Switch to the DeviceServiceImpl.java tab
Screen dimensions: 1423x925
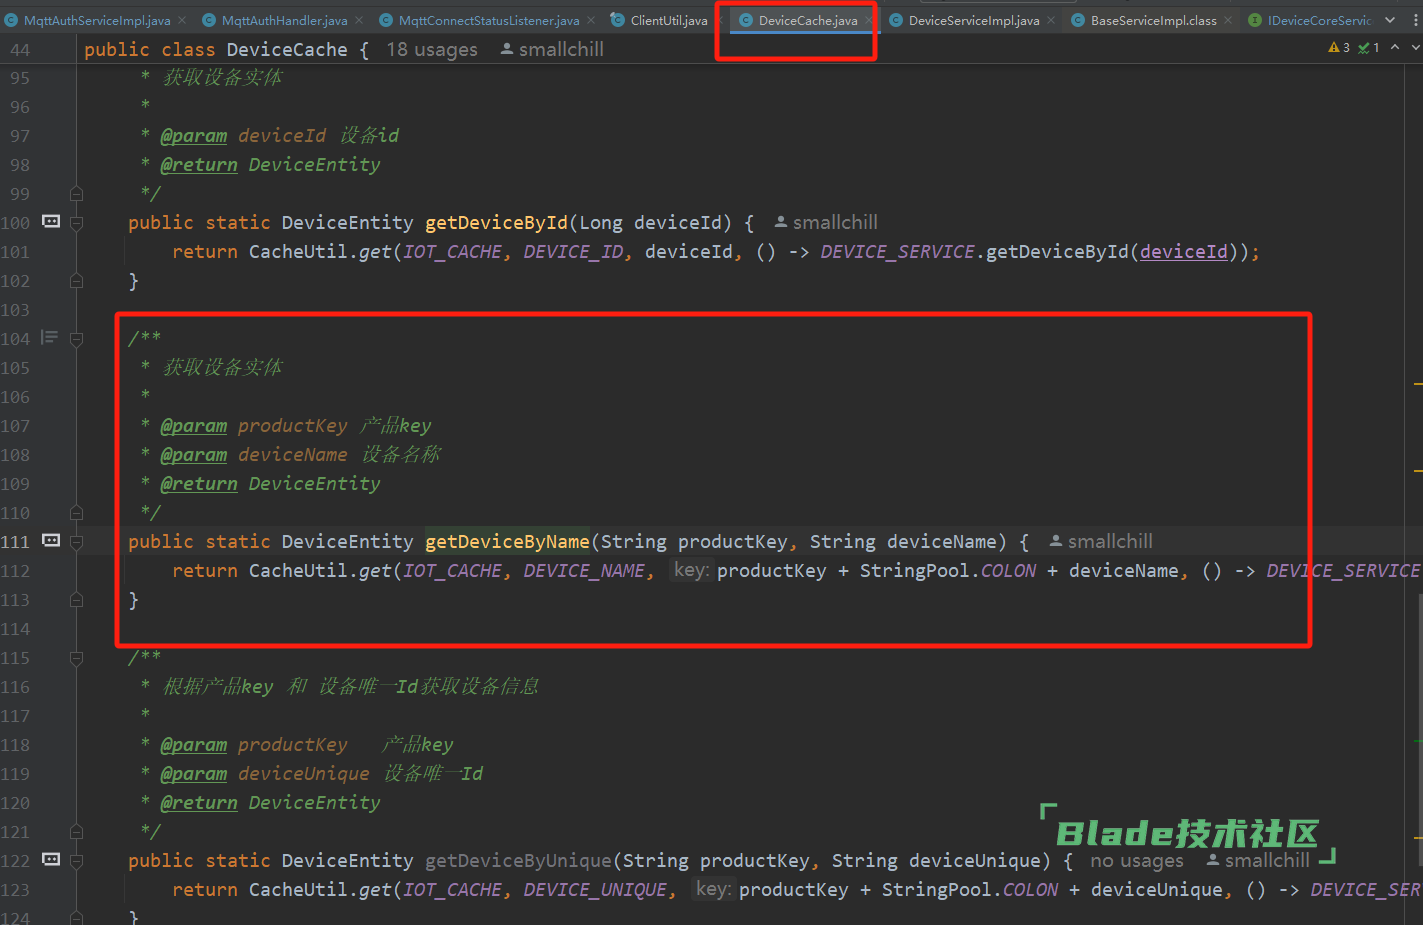pos(973,20)
